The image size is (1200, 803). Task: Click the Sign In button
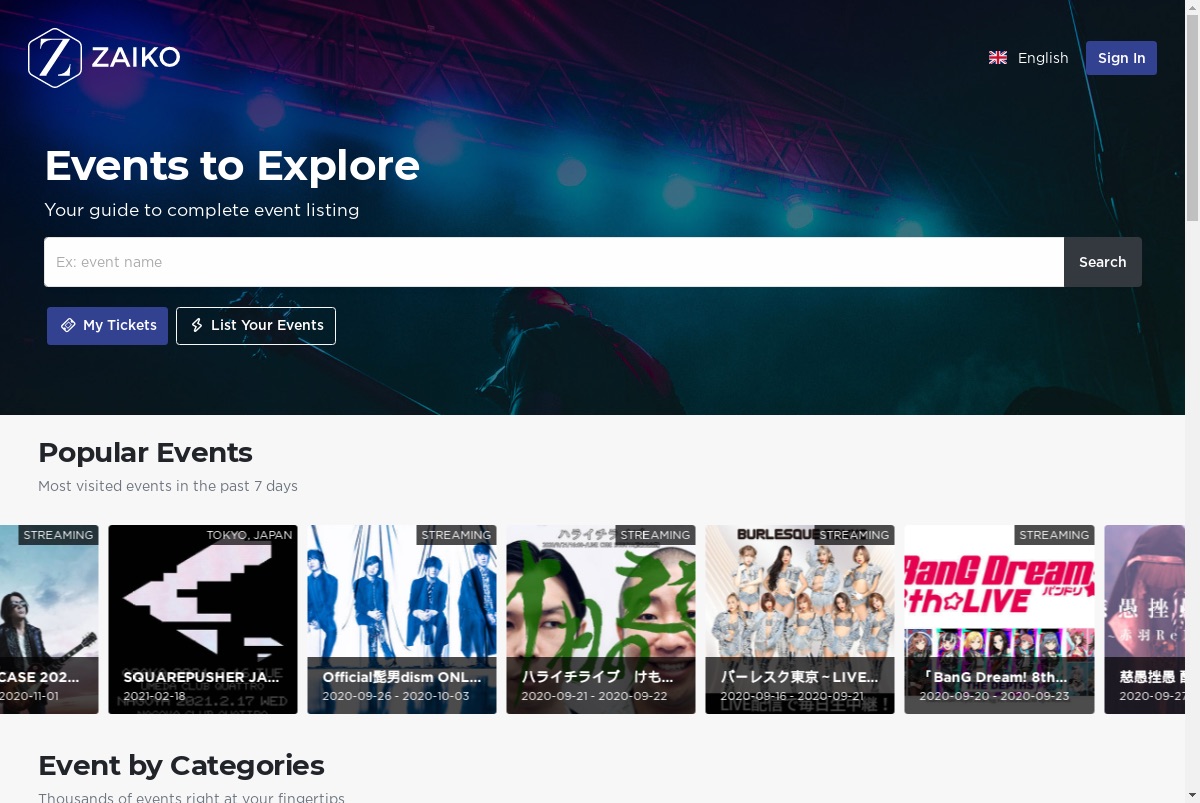[1121, 58]
